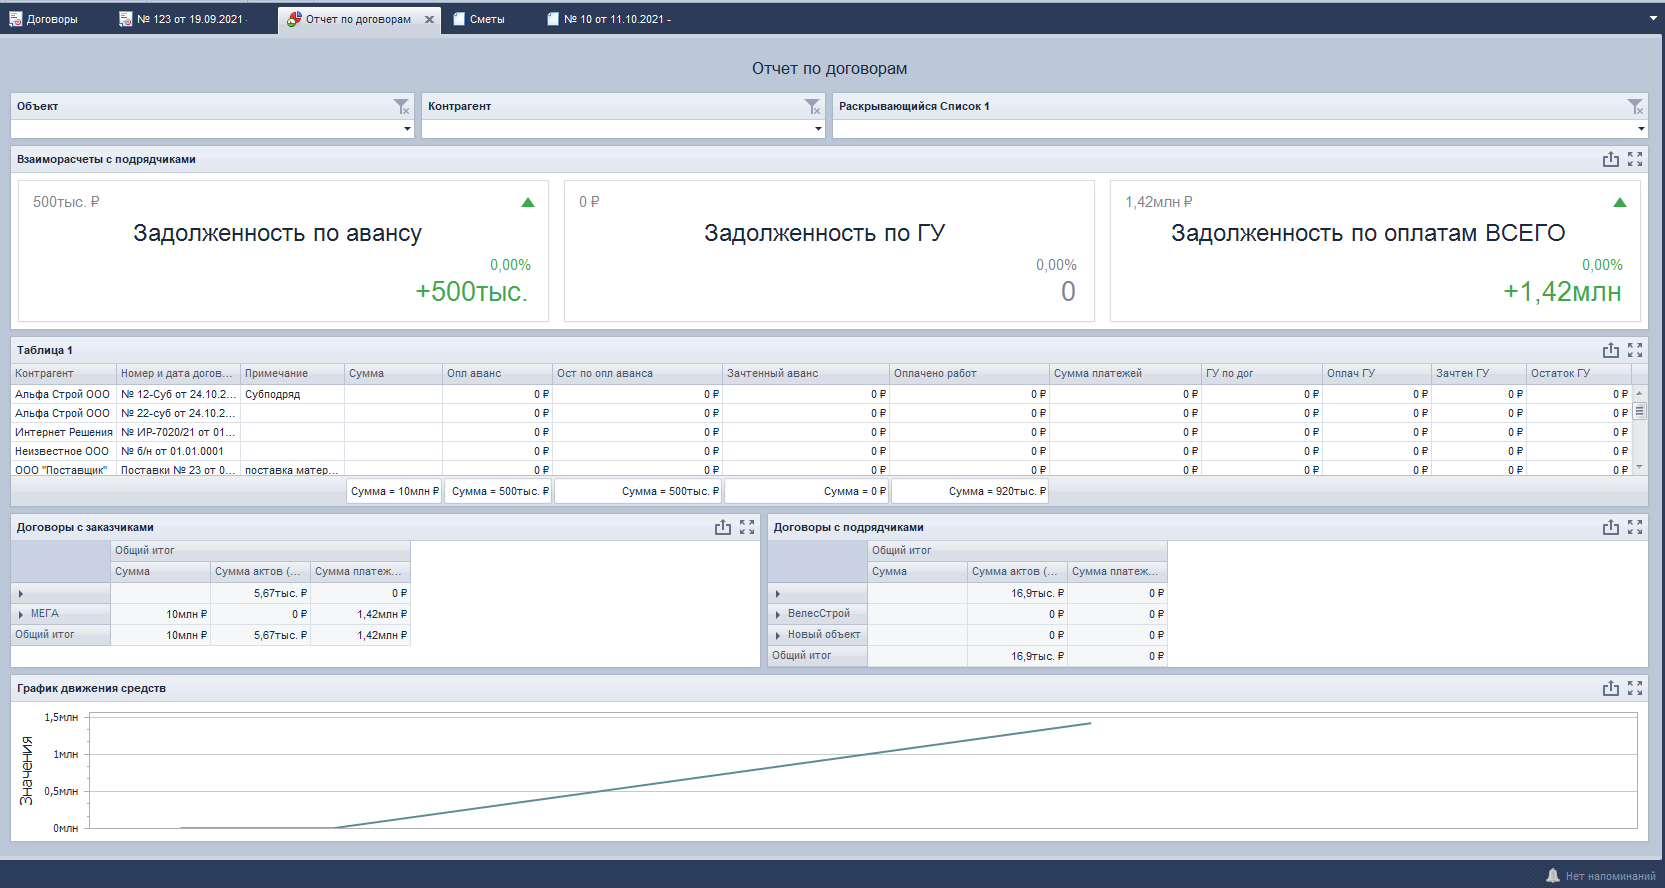Click the notifications bell icon
Screen dimensions: 1665x888
1552,876
